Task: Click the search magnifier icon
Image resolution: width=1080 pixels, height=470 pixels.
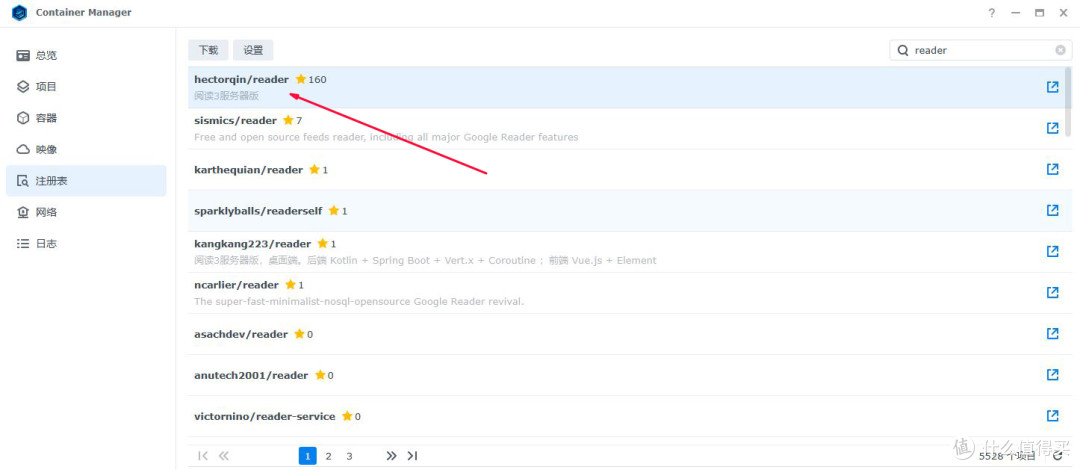Action: 902,50
